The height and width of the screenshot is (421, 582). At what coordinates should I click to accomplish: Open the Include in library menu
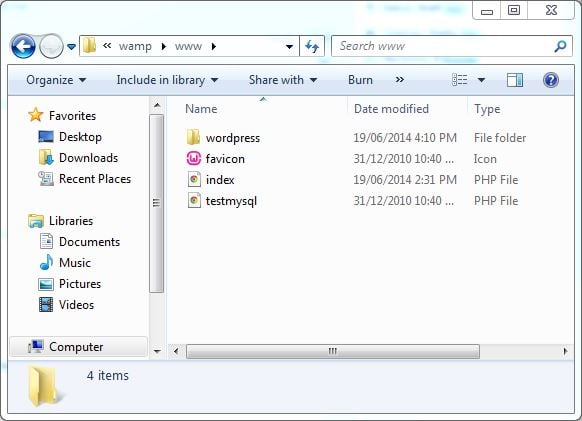click(x=167, y=80)
